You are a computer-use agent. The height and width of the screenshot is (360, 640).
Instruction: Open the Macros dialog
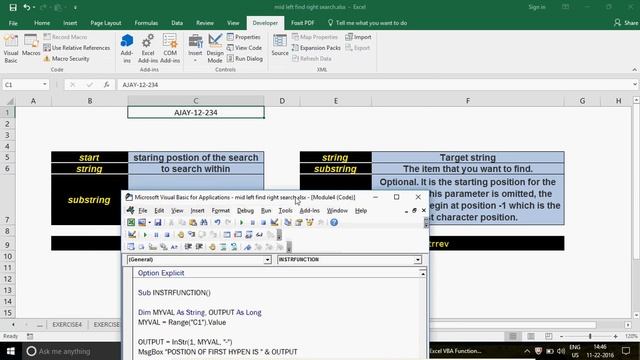click(31, 46)
